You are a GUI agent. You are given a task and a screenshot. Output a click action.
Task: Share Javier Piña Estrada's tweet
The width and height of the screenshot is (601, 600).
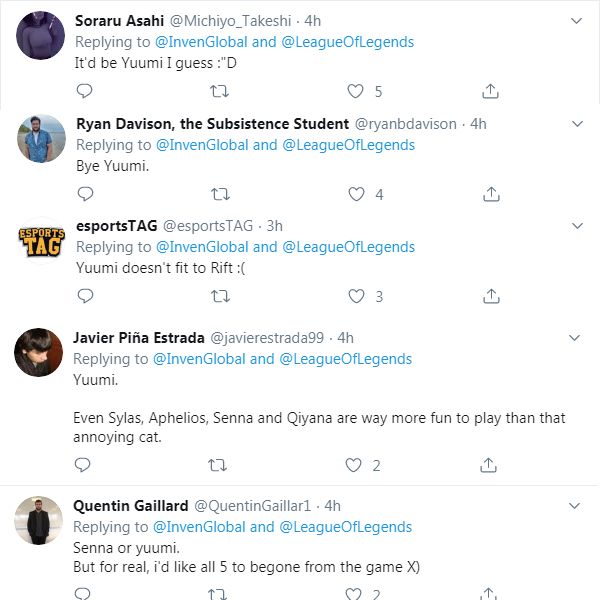[x=488, y=465]
